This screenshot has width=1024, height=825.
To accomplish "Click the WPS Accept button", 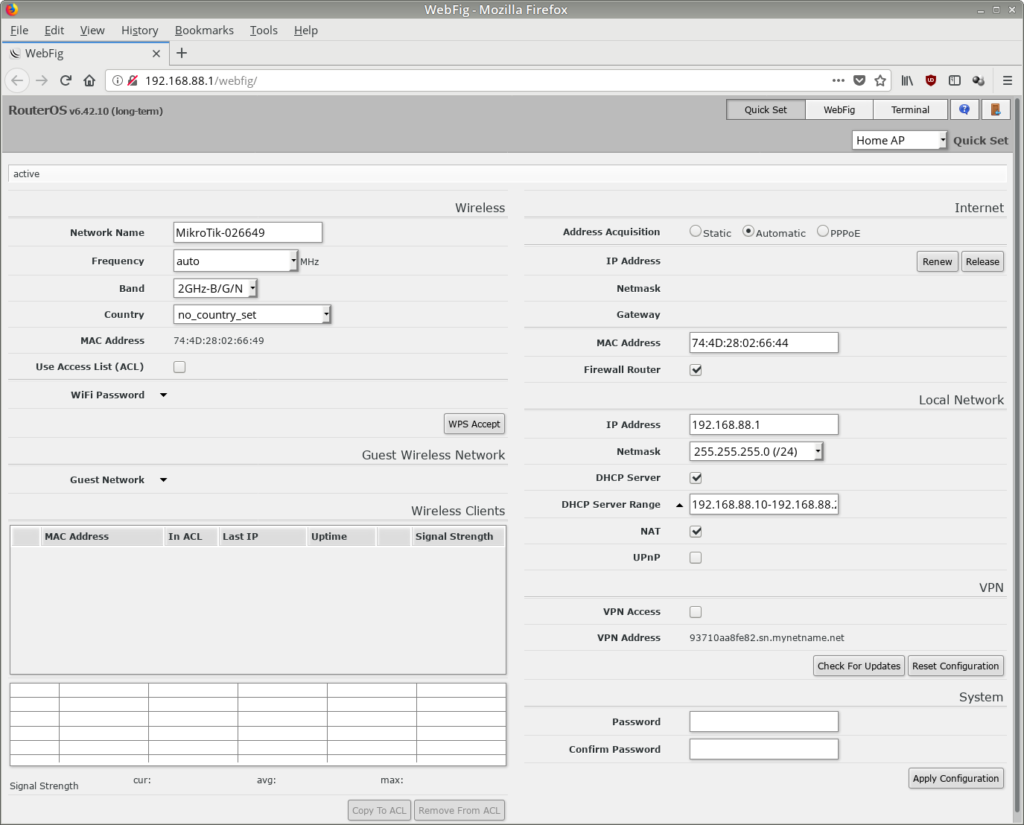I will pyautogui.click(x=474, y=424).
